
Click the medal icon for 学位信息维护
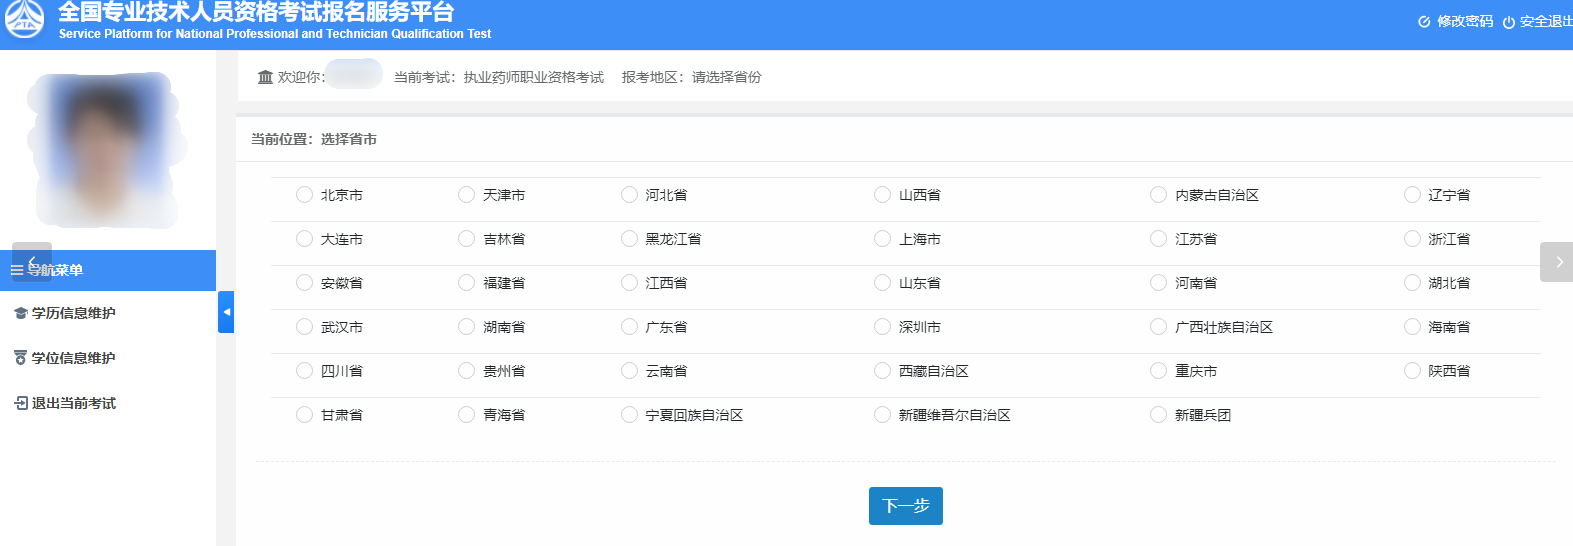pyautogui.click(x=20, y=358)
